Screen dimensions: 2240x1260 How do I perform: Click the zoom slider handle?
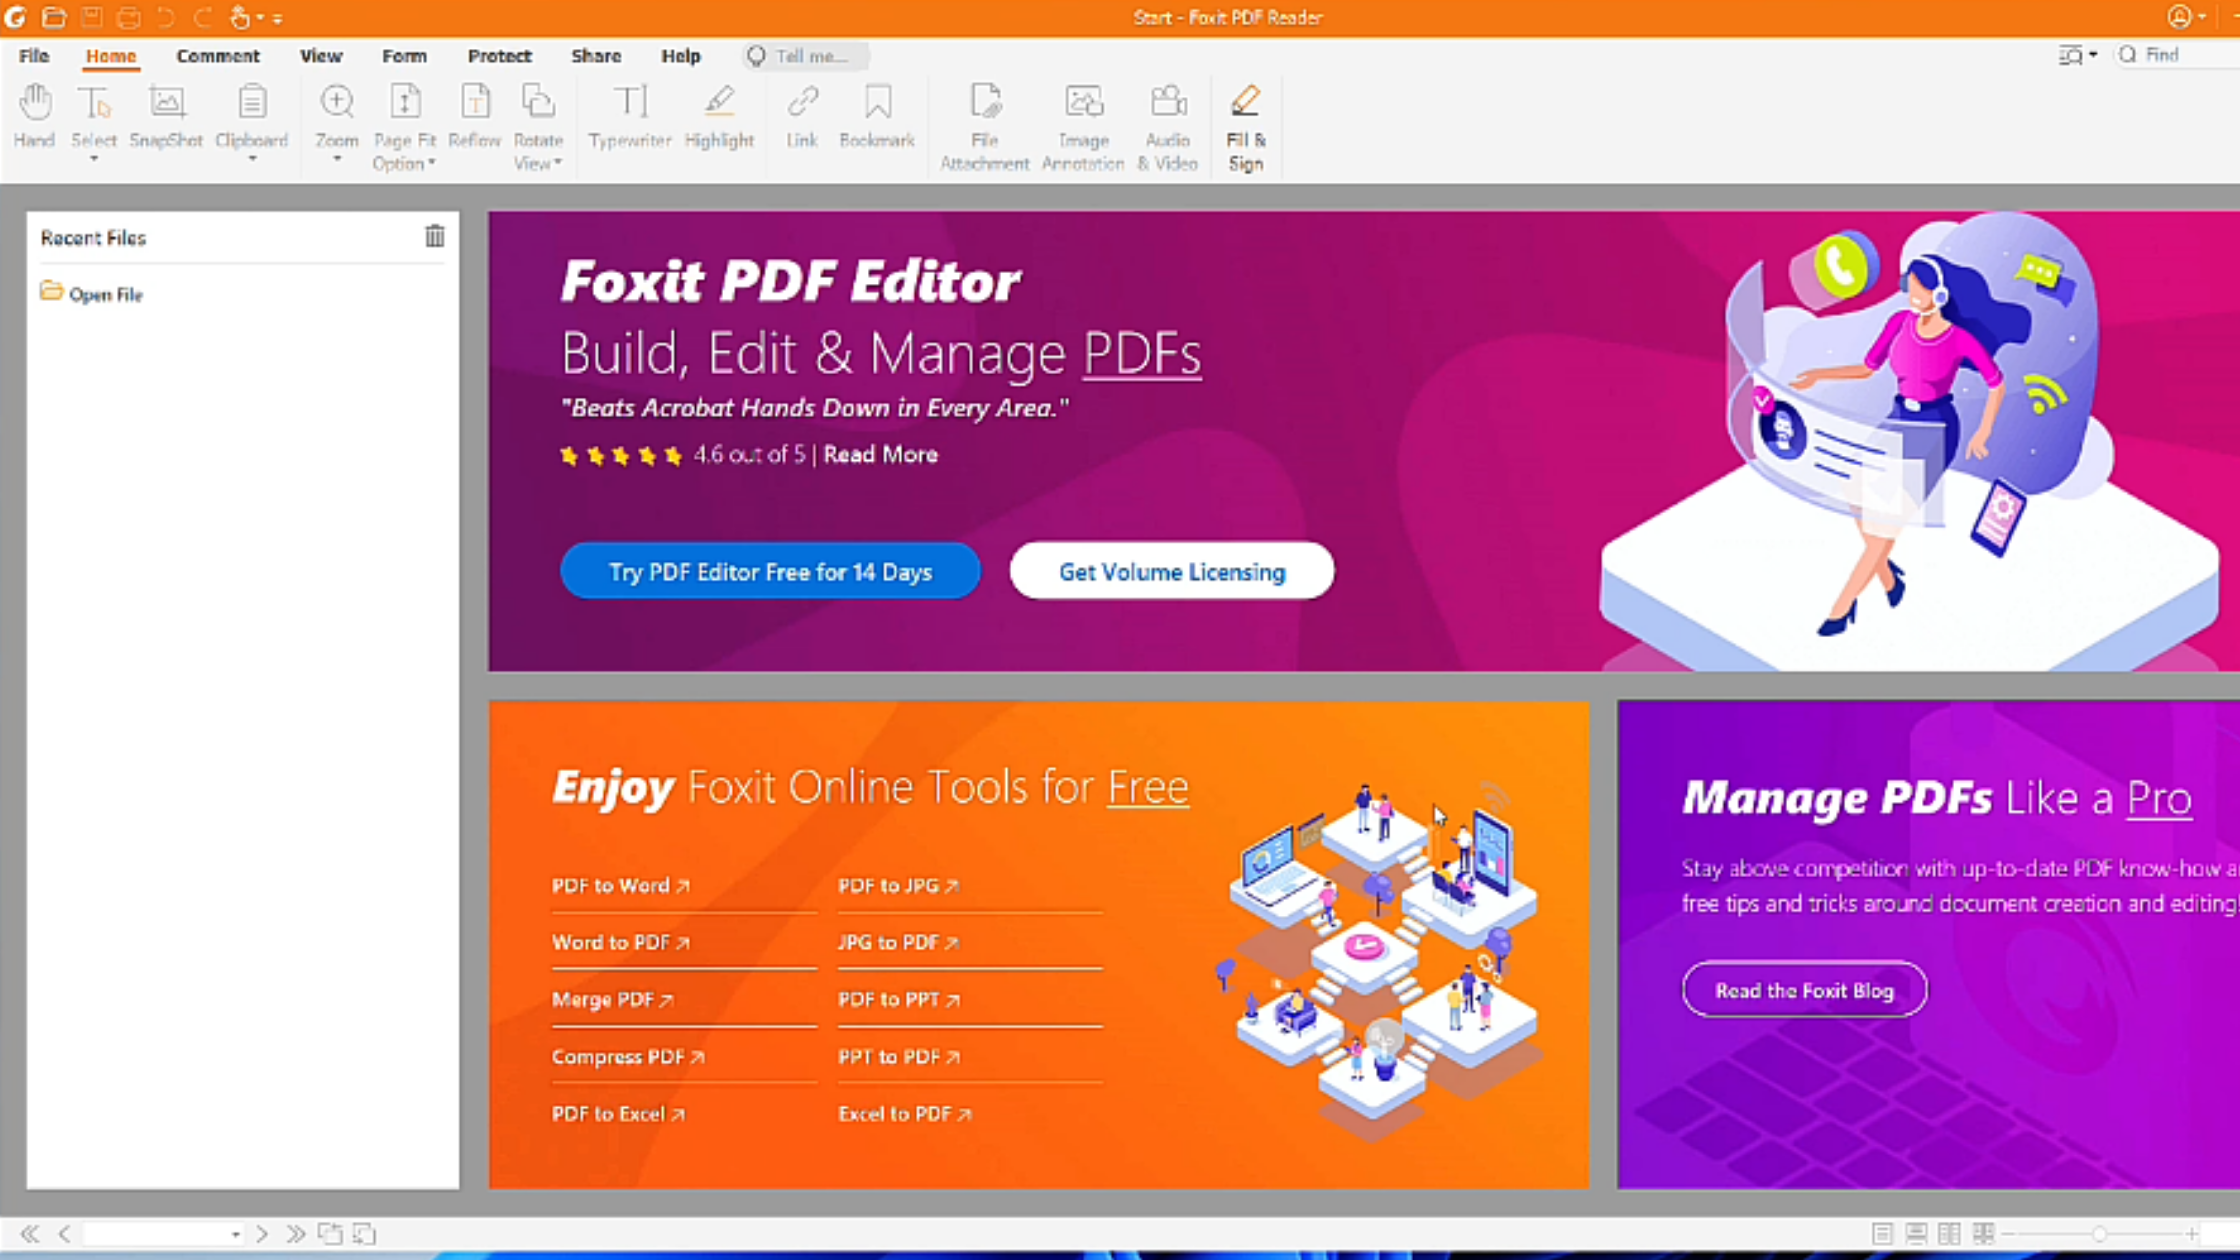pyautogui.click(x=2100, y=1234)
